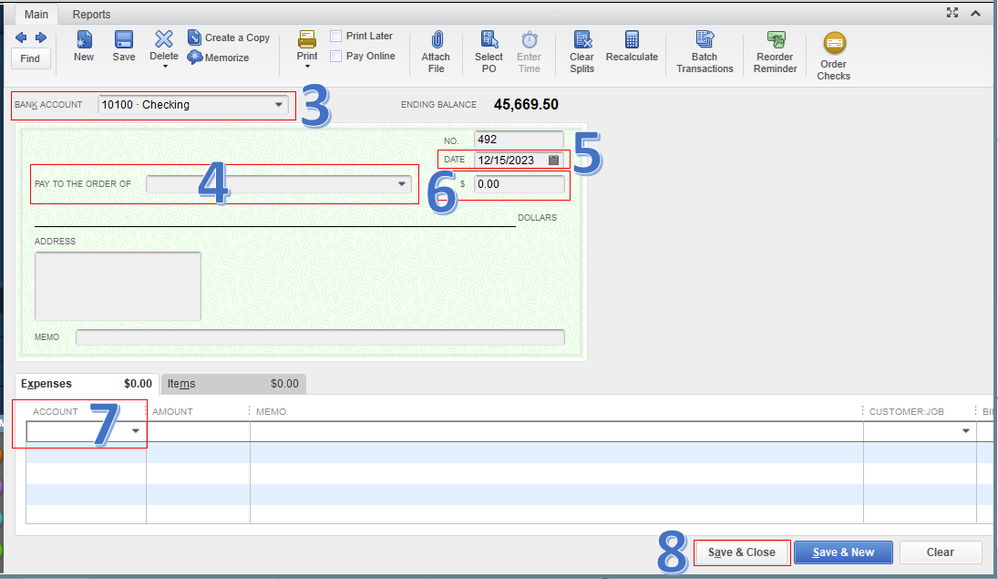Click the check number field 492
This screenshot has height=579, width=998.
click(x=519, y=139)
